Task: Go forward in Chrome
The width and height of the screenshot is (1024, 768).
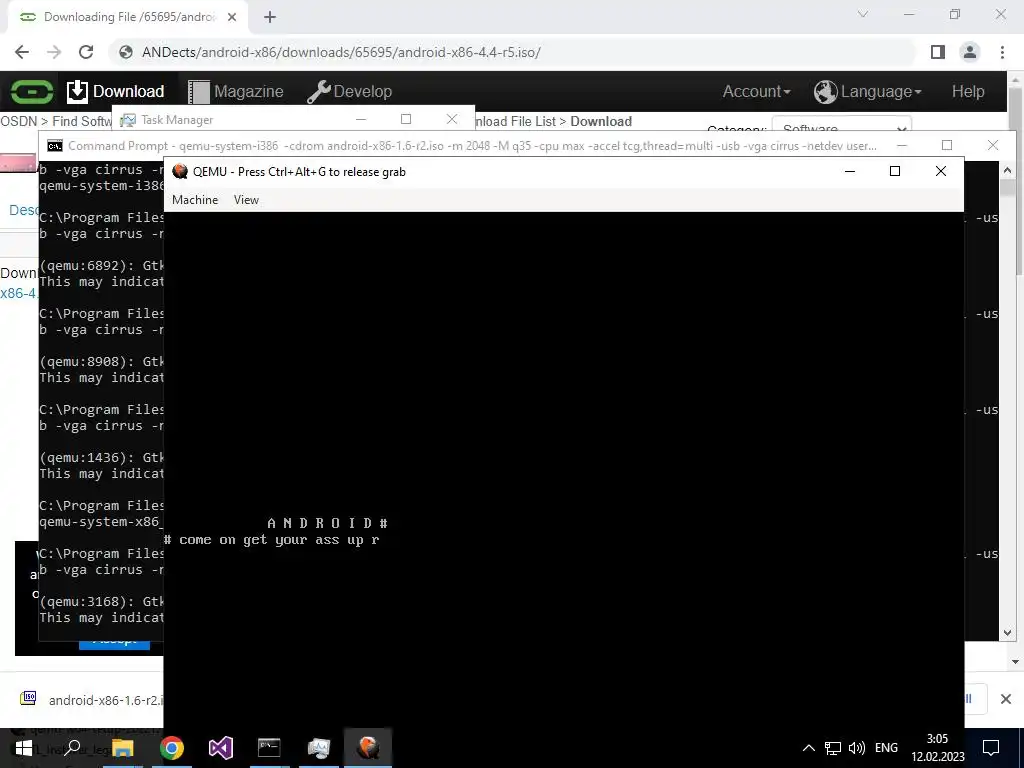Action: click(x=54, y=52)
